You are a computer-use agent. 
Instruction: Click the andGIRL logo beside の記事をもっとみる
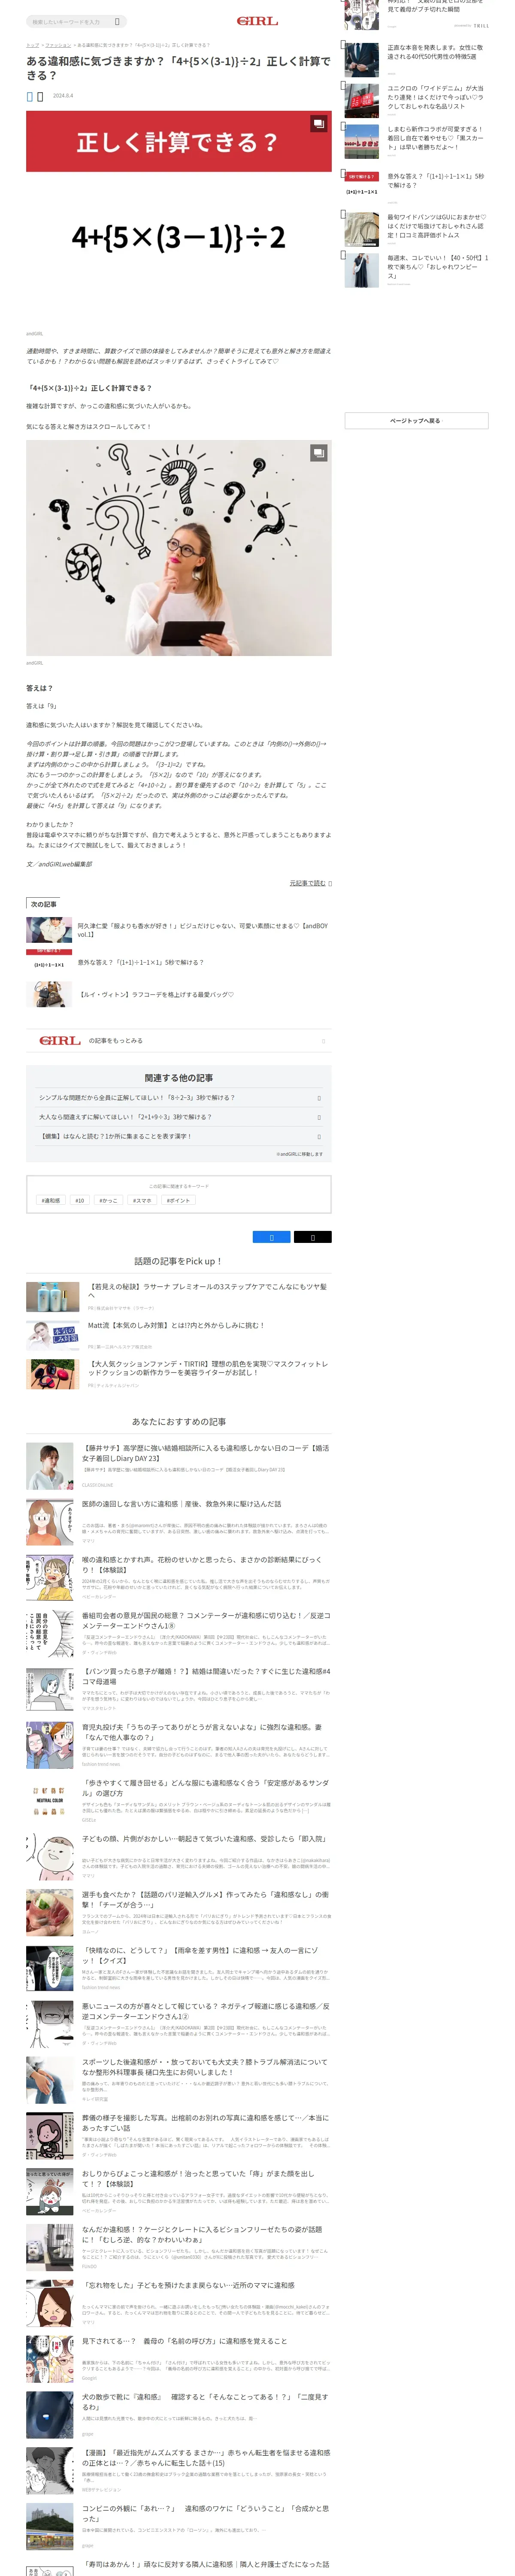point(60,1041)
